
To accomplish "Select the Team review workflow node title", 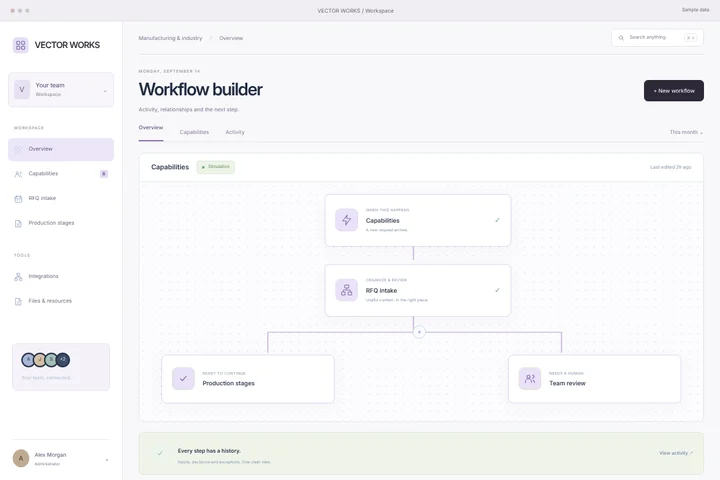I will 568,384.
